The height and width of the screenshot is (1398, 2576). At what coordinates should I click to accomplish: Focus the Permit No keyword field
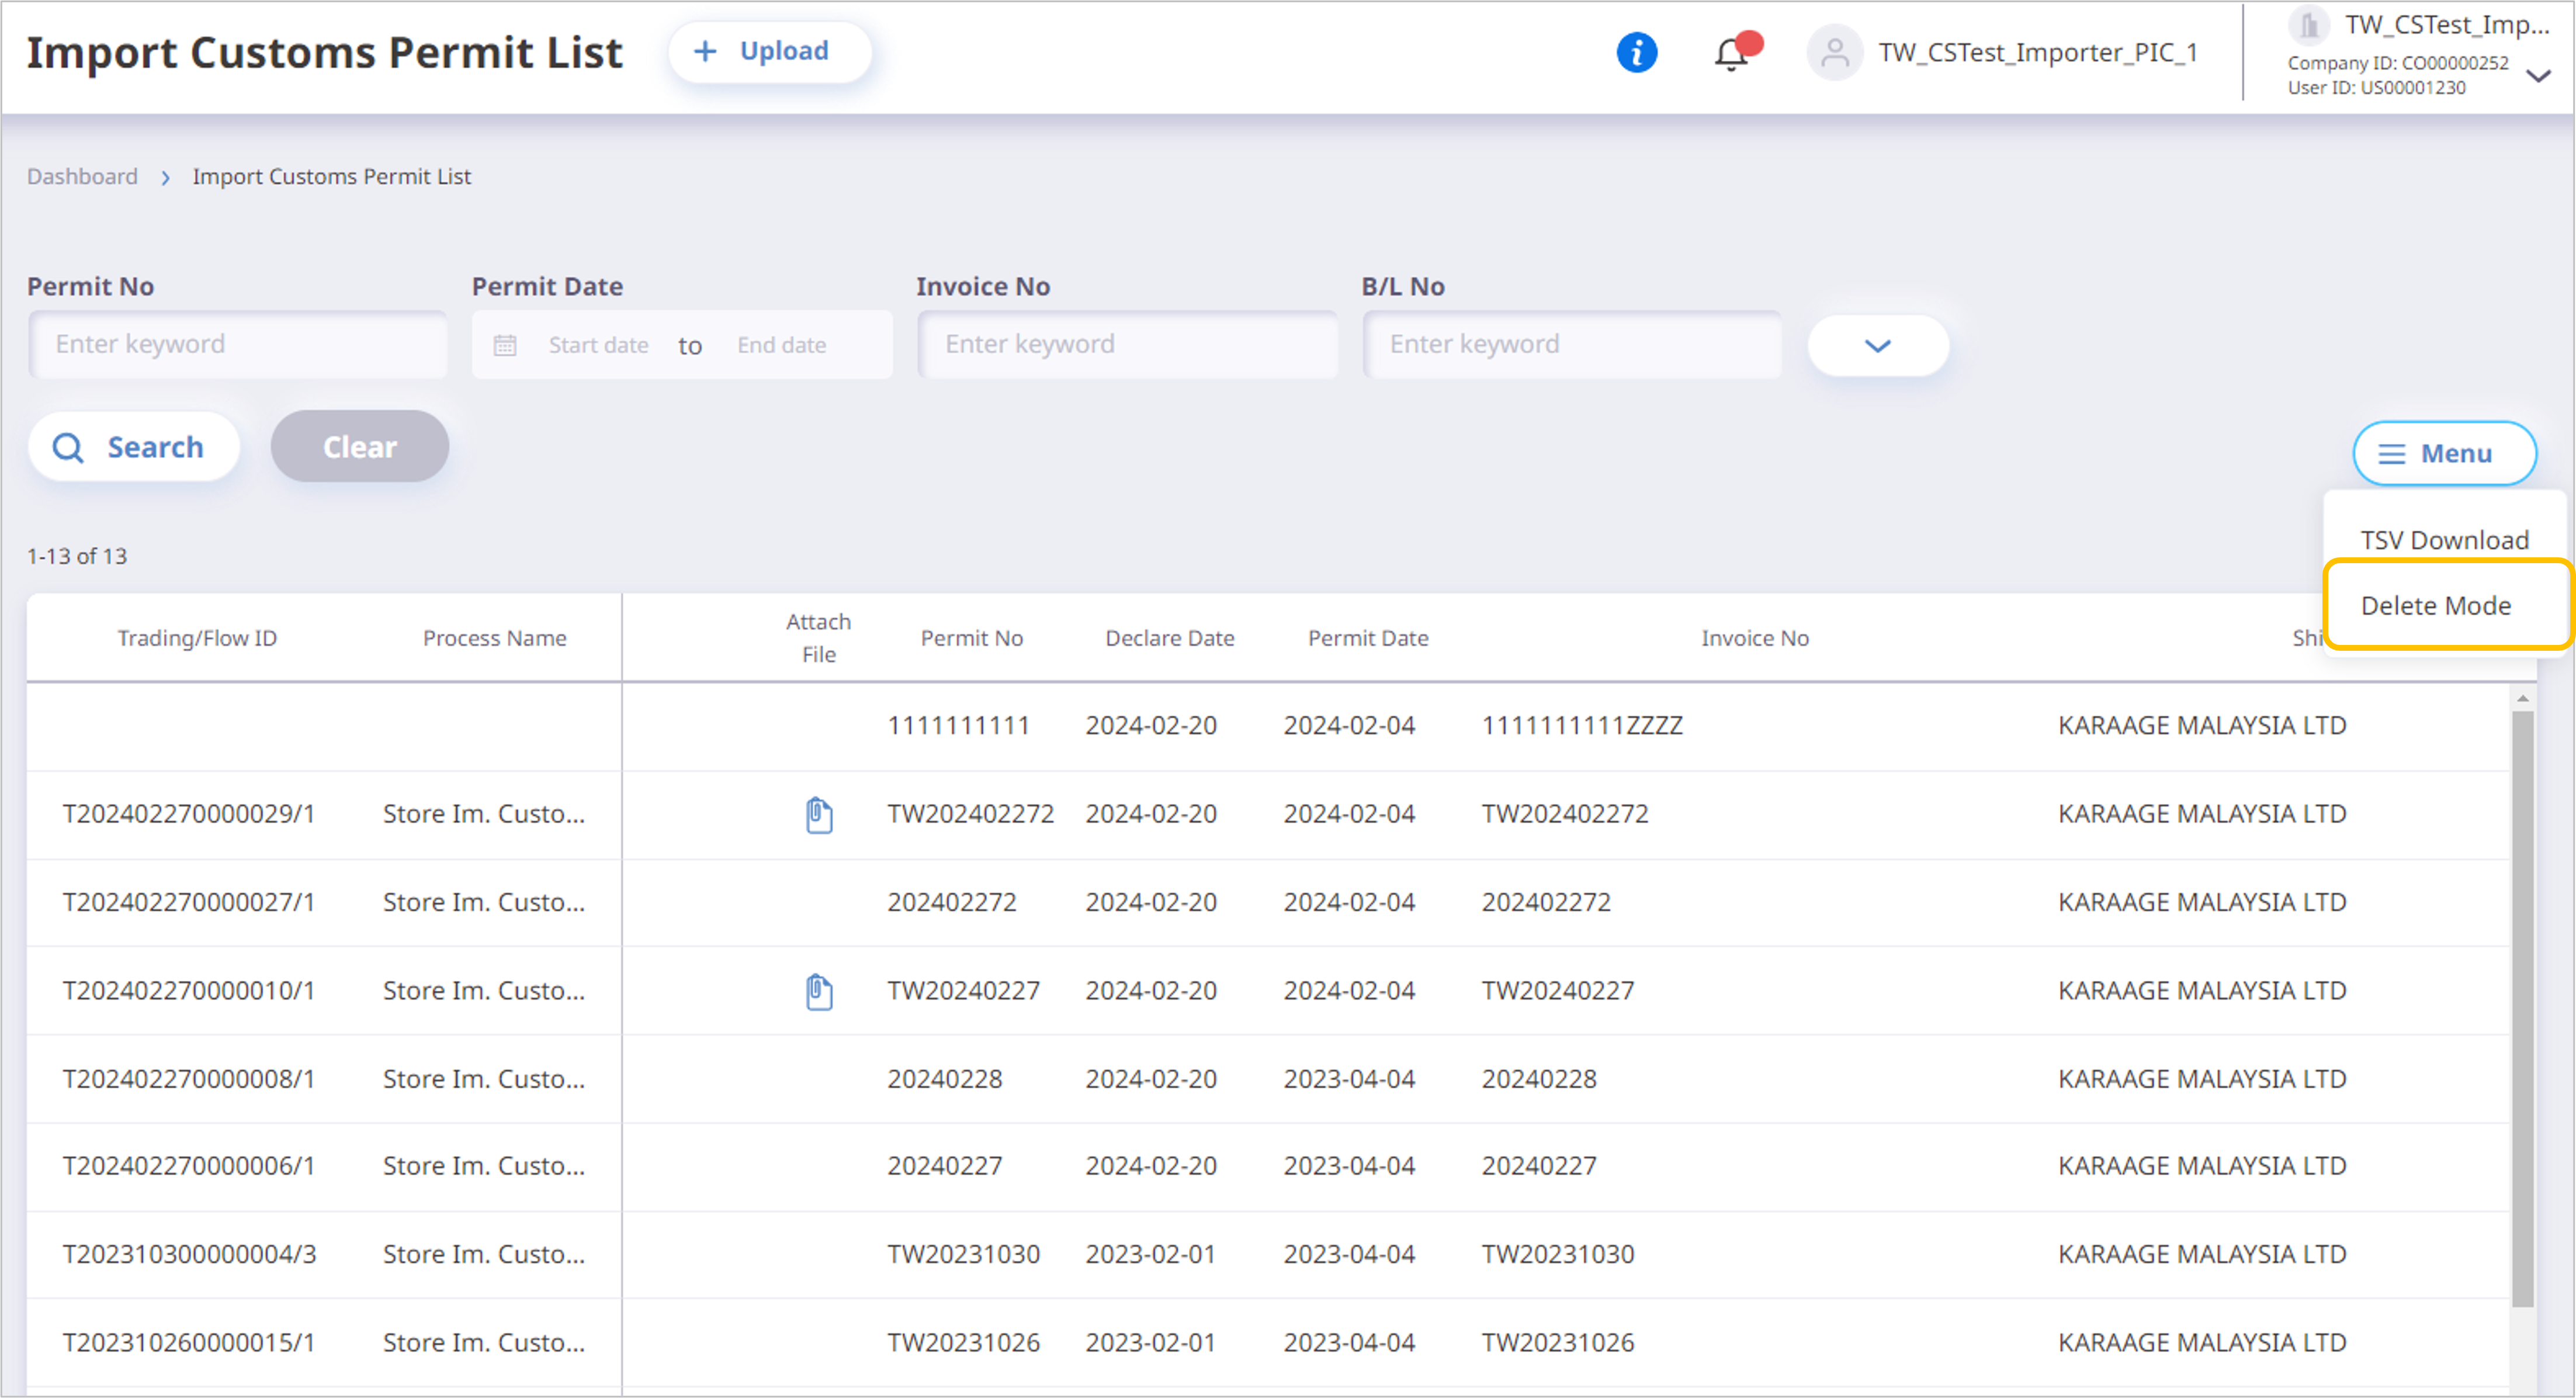point(238,344)
